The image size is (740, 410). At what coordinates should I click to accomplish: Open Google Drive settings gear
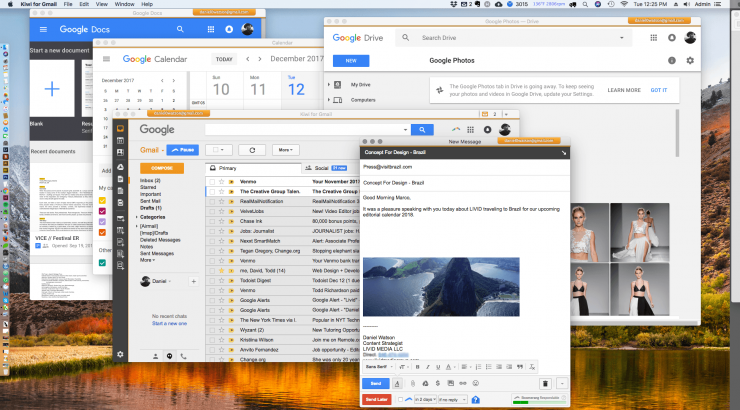point(690,61)
